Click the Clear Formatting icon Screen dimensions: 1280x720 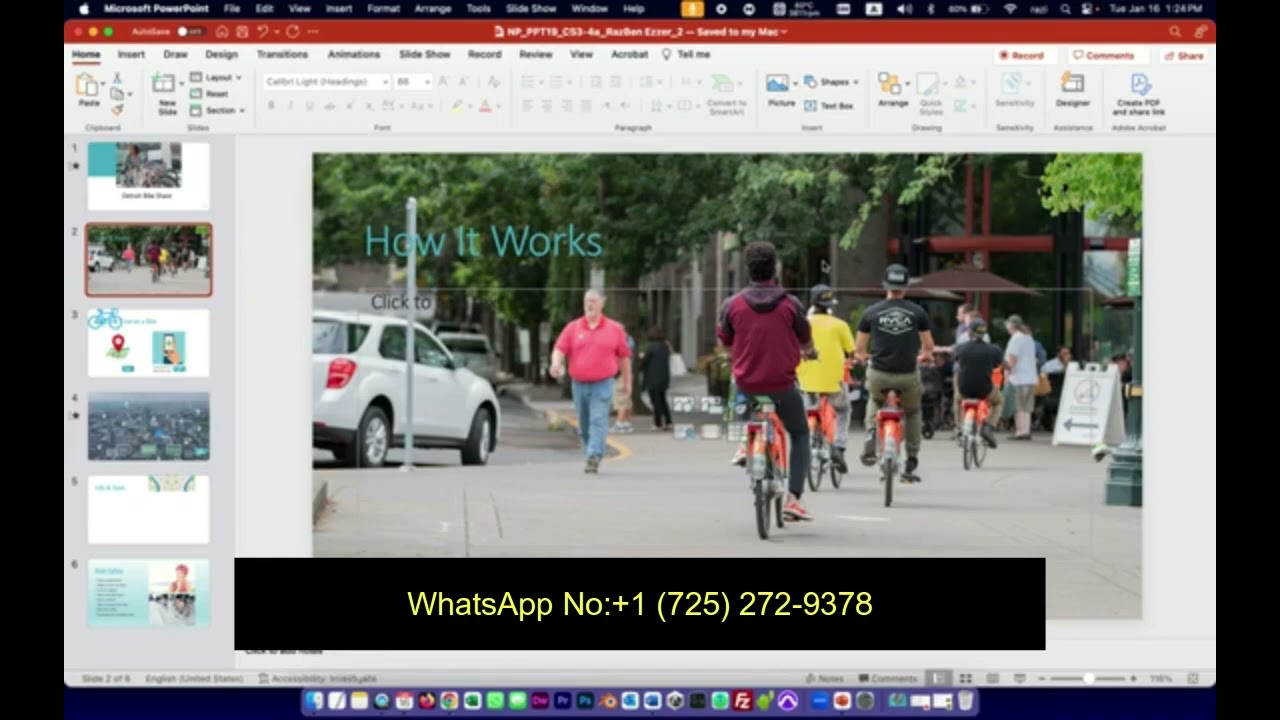(x=492, y=81)
